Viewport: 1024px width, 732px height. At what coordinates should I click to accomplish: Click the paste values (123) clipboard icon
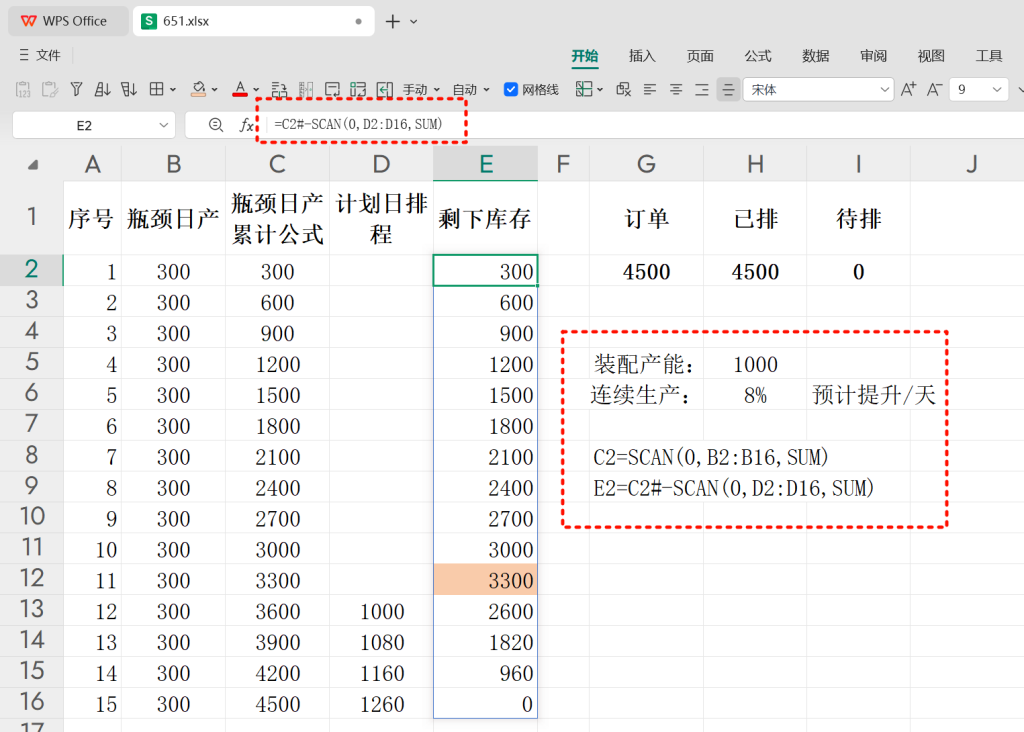tap(23, 89)
